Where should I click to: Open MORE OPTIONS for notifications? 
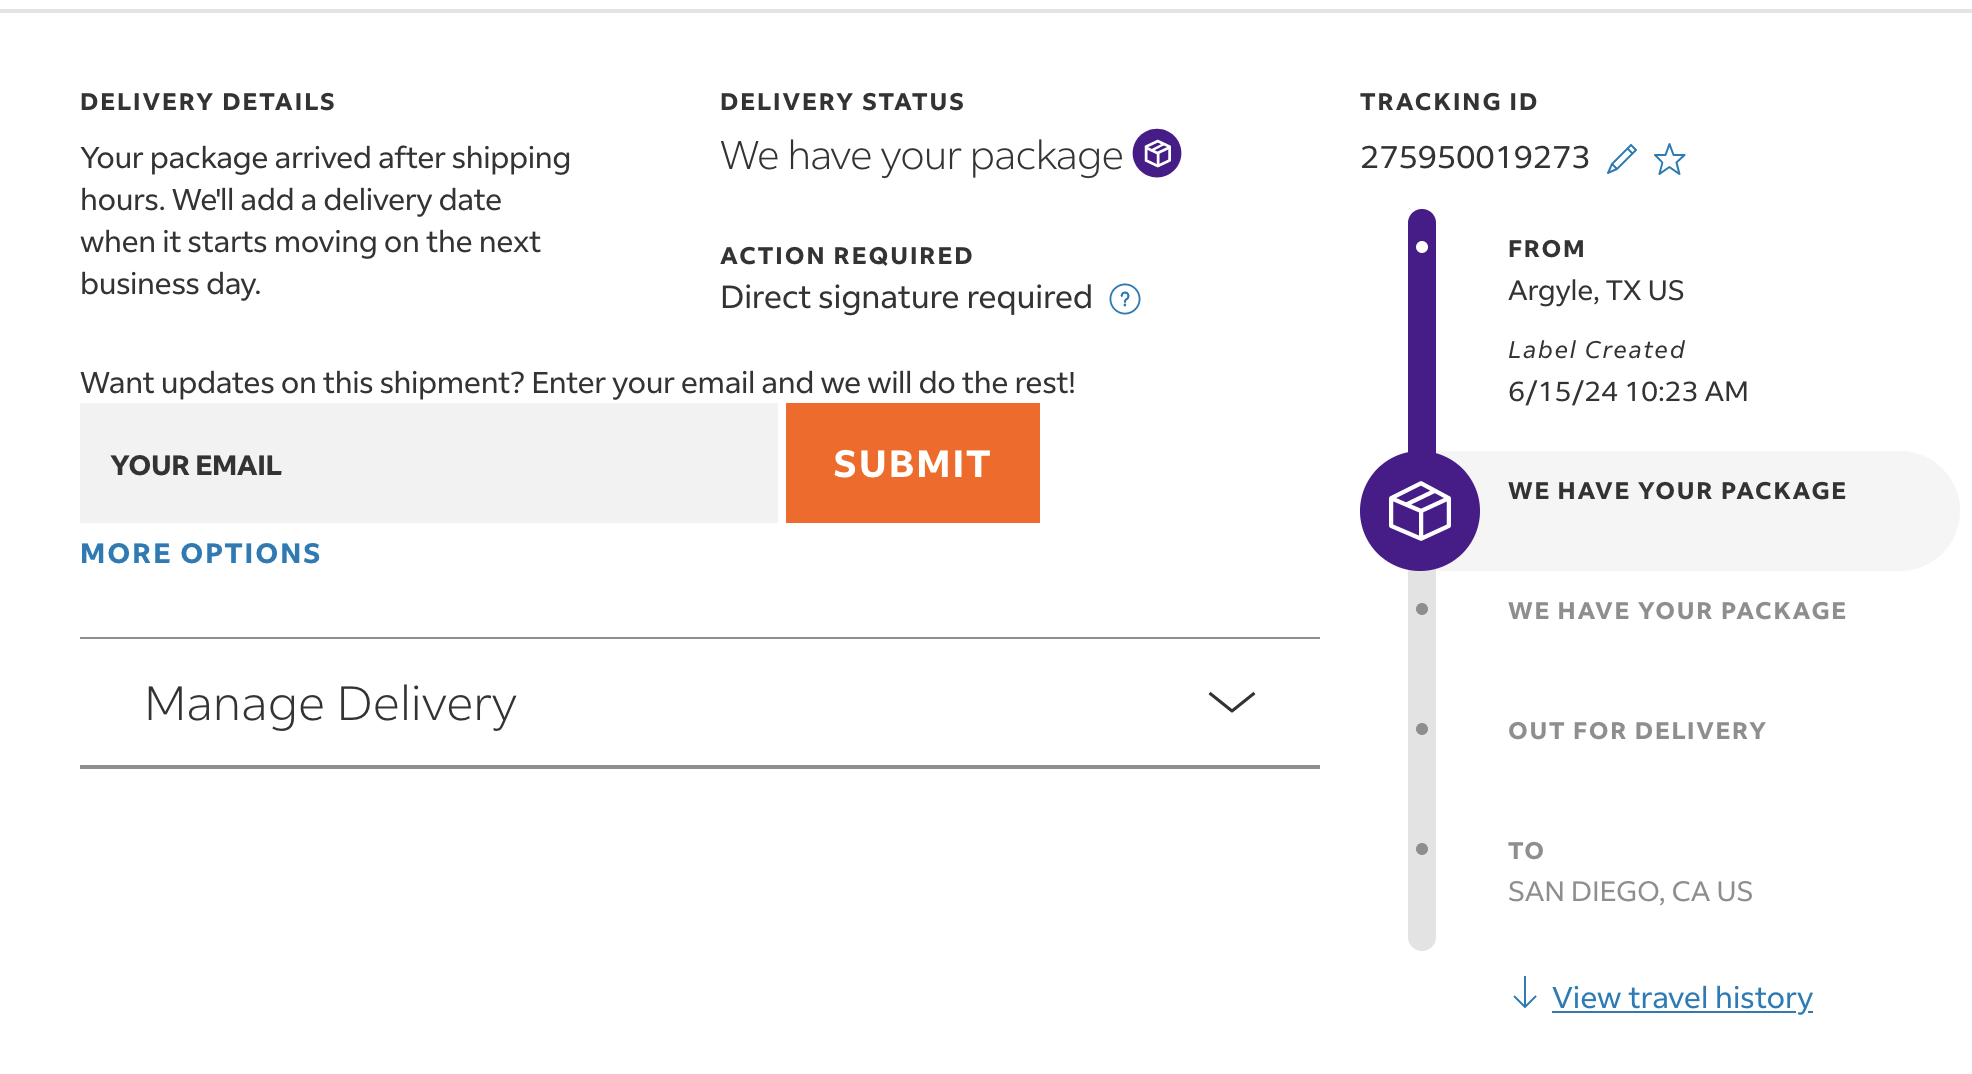tap(201, 553)
